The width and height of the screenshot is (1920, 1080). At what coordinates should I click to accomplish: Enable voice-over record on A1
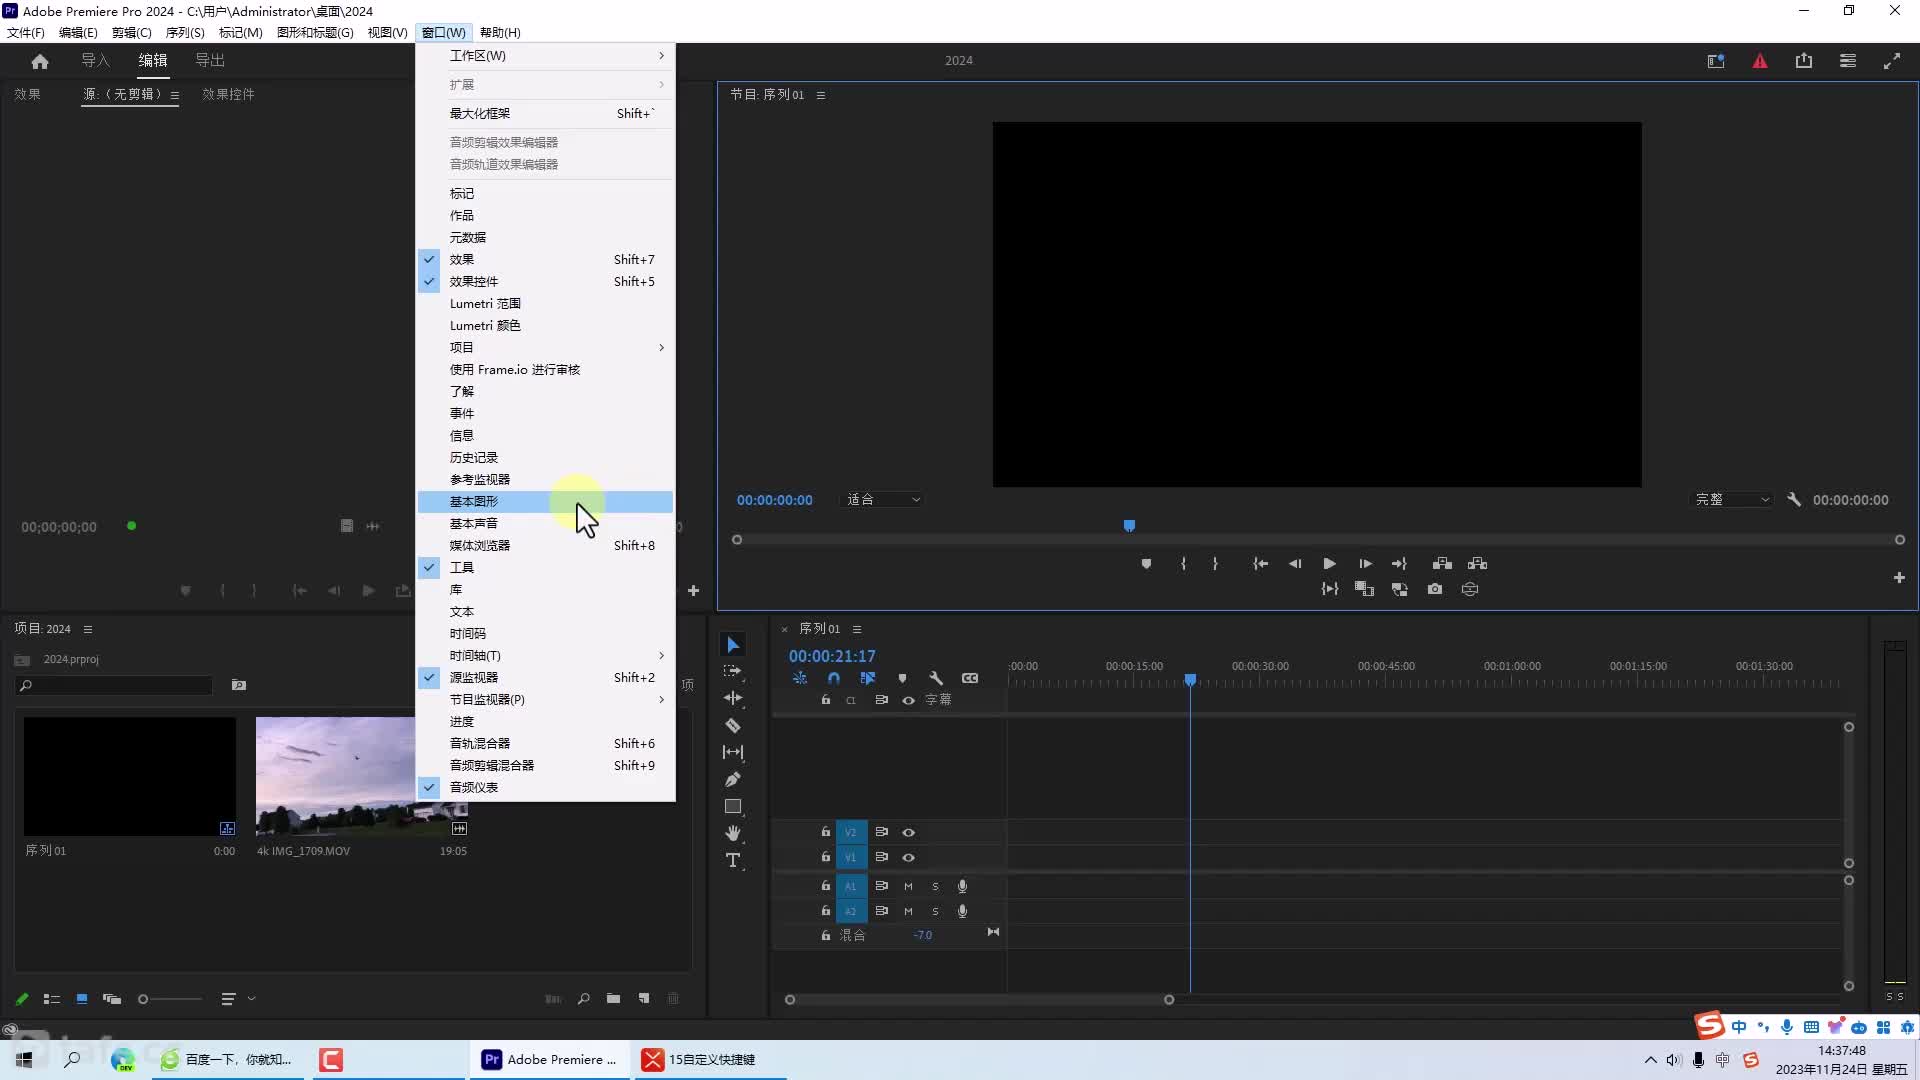click(963, 886)
